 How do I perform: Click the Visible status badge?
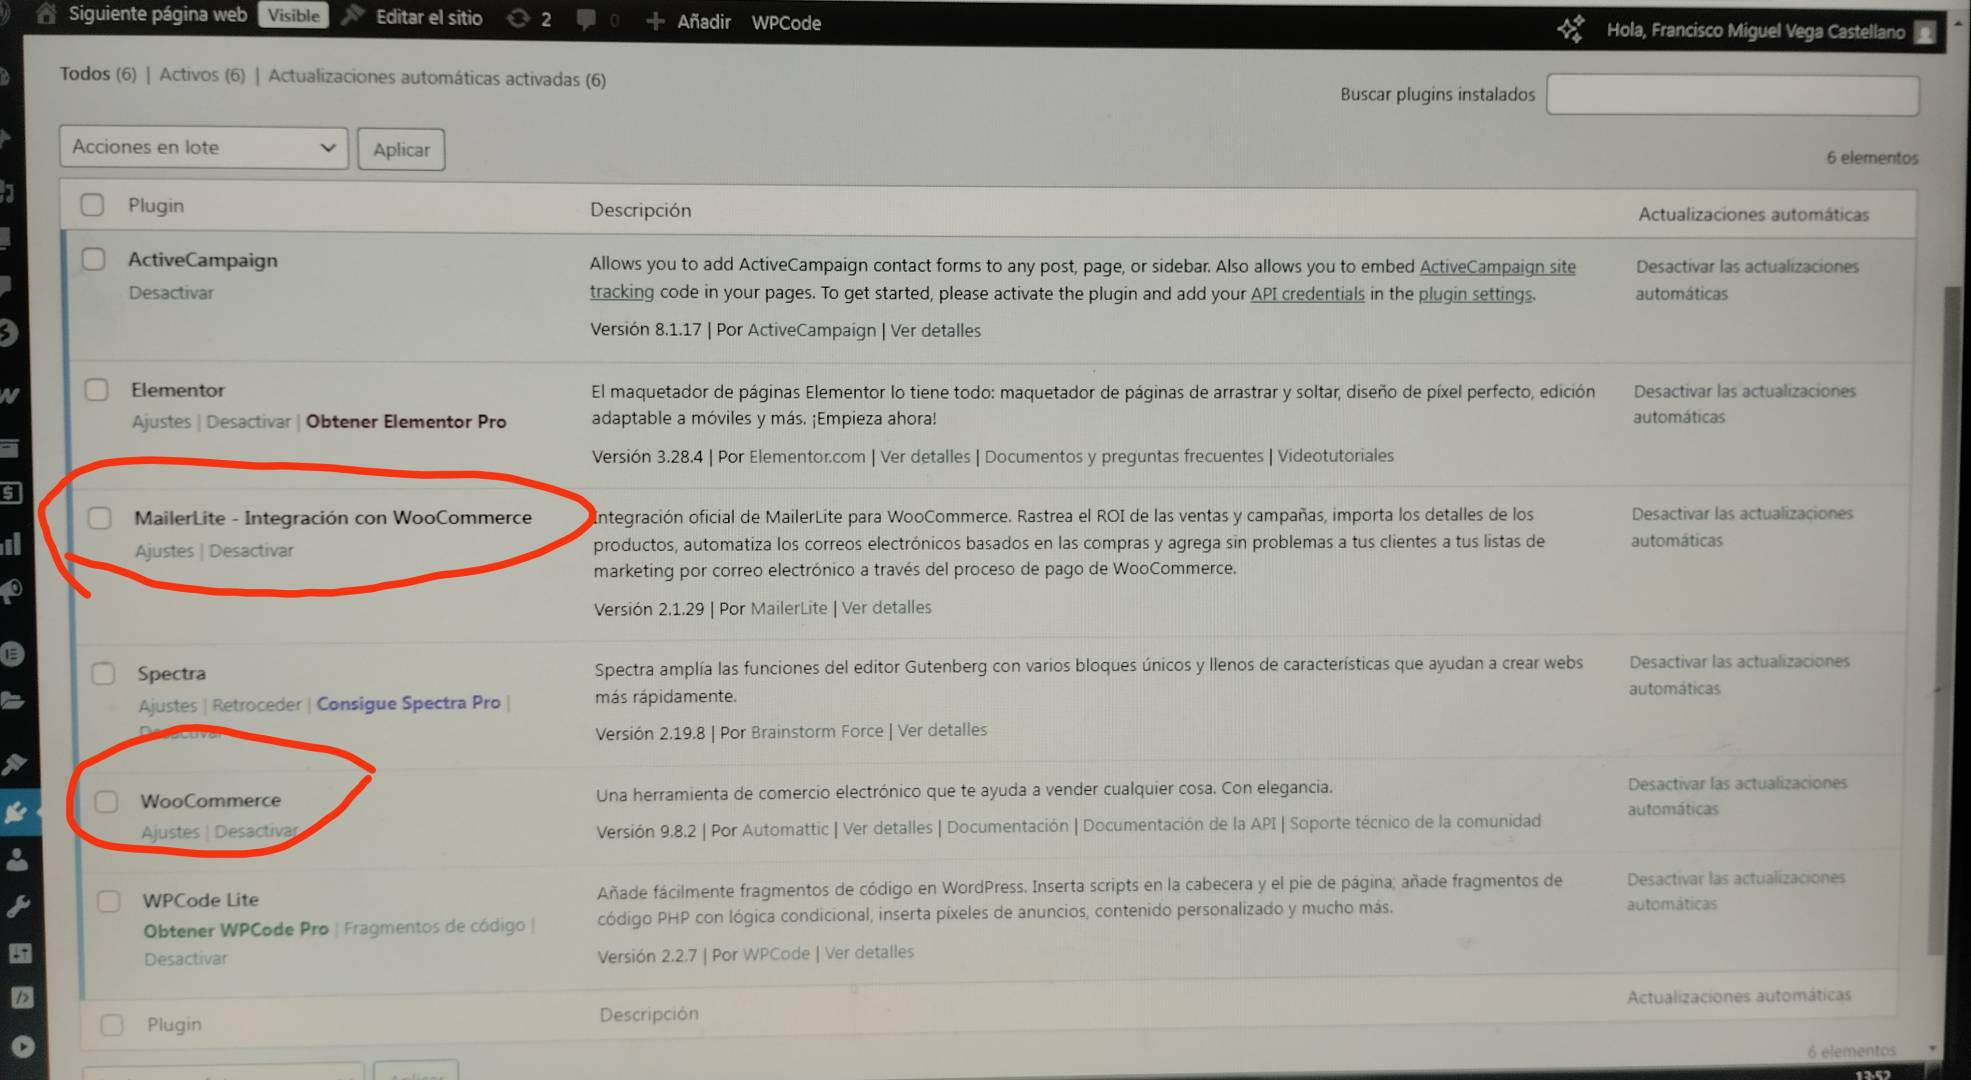point(293,15)
